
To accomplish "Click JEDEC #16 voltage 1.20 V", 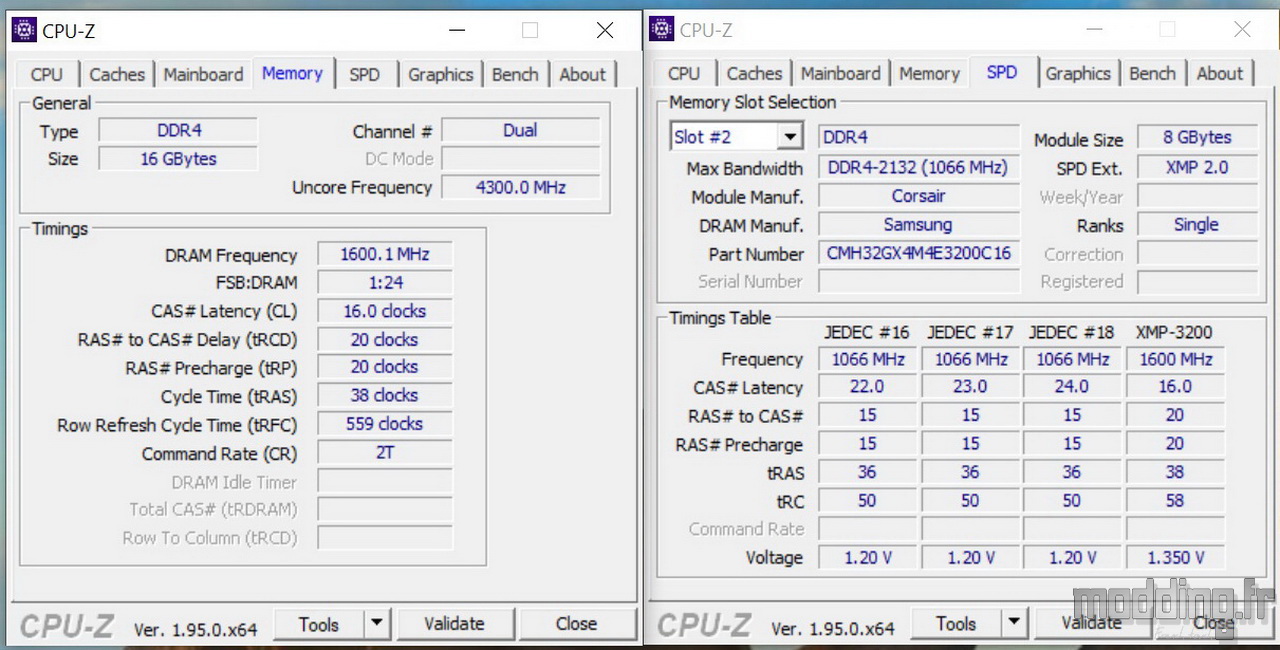I will (867, 558).
